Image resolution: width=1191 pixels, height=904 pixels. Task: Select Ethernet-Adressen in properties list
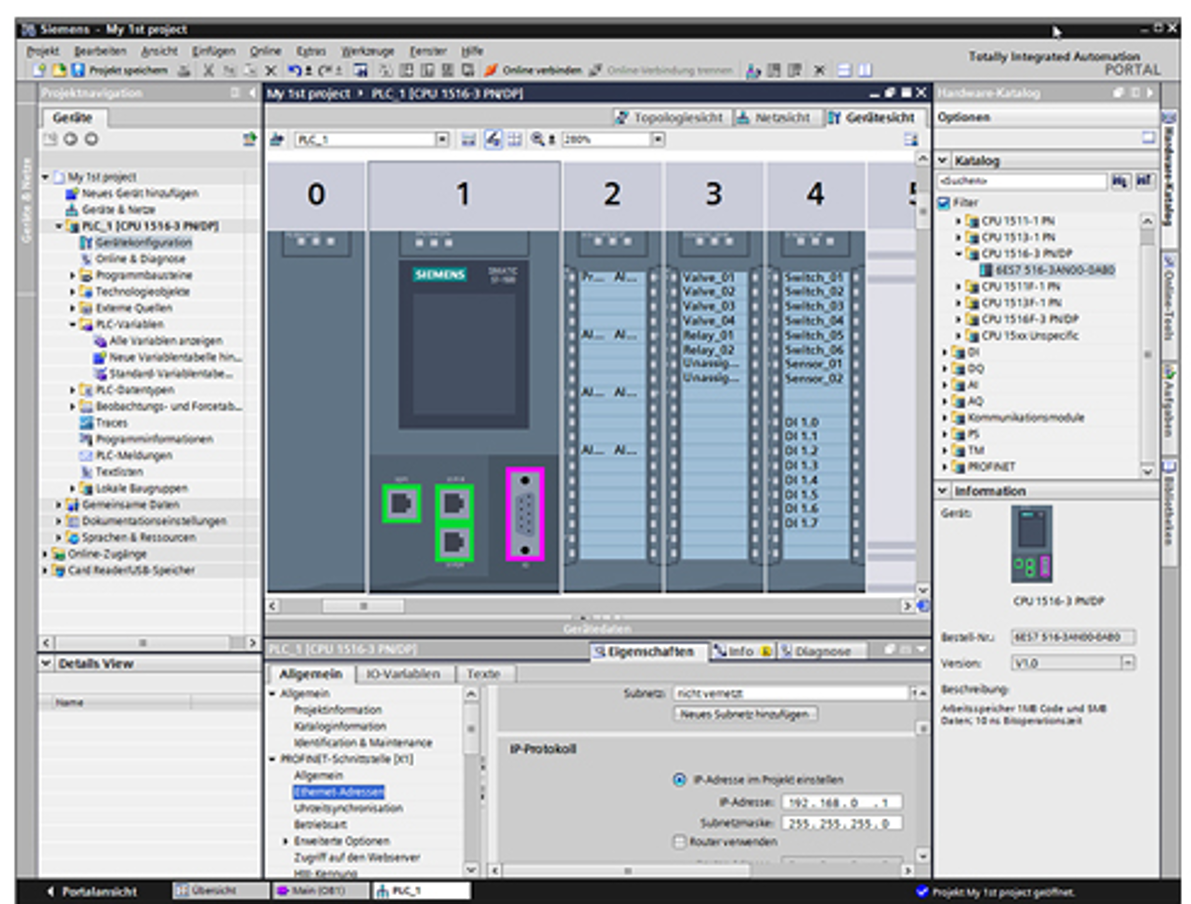click(339, 792)
